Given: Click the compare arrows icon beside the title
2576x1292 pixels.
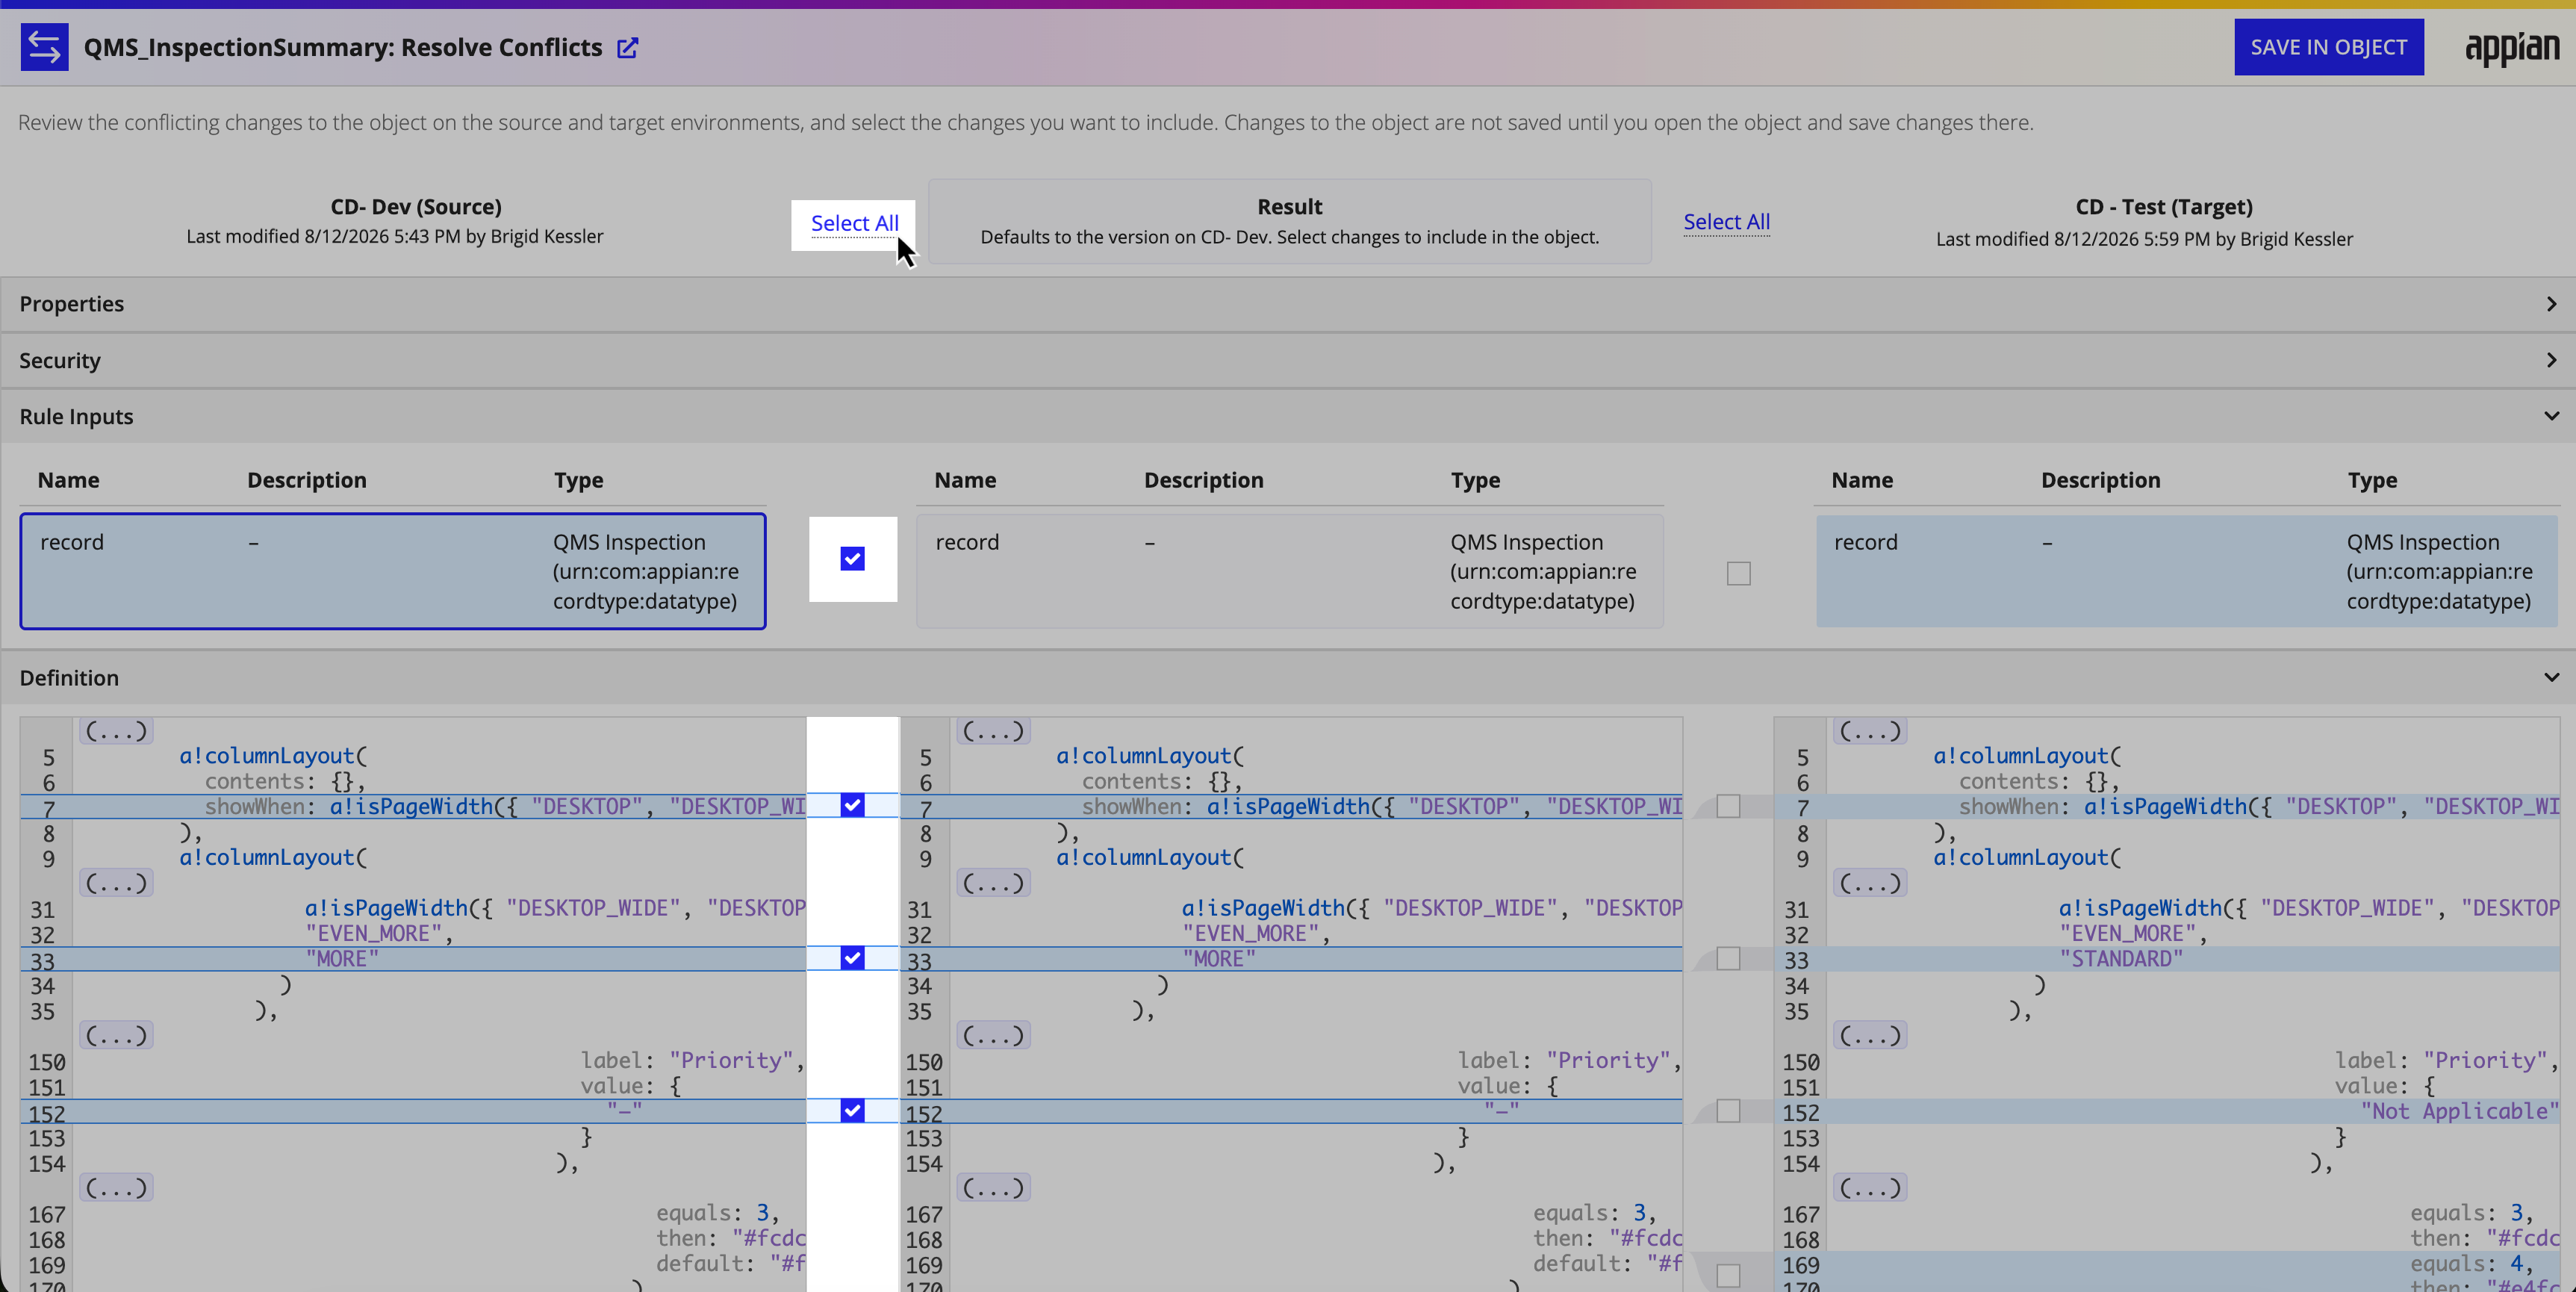Looking at the screenshot, I should tap(44, 47).
